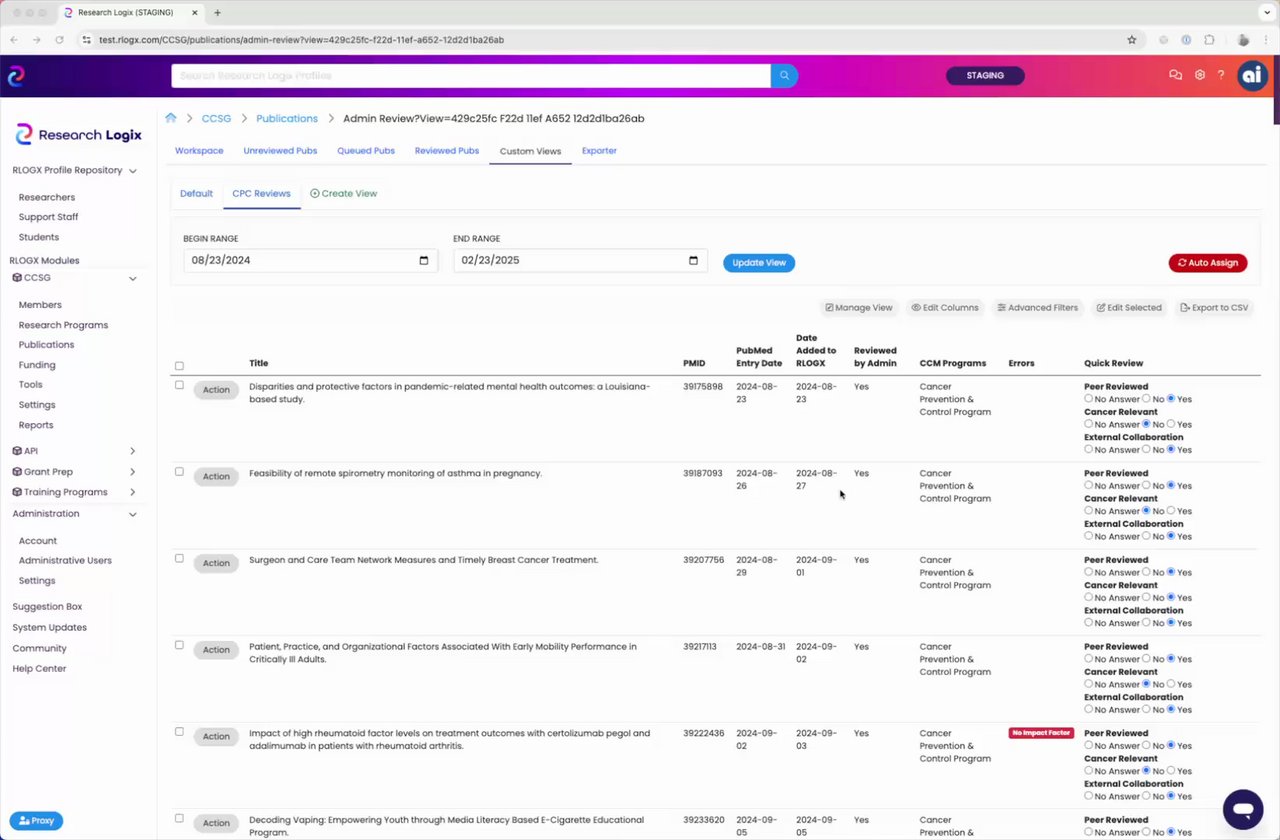Check the row for Decoding Vaping

point(180,818)
